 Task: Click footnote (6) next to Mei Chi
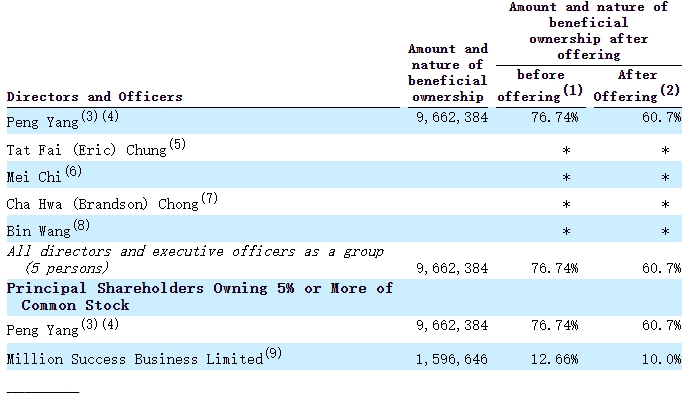coord(73,171)
